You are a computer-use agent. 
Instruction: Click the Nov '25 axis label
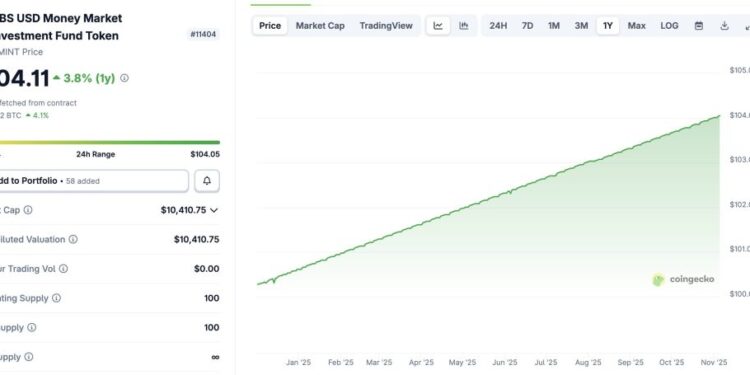click(714, 363)
